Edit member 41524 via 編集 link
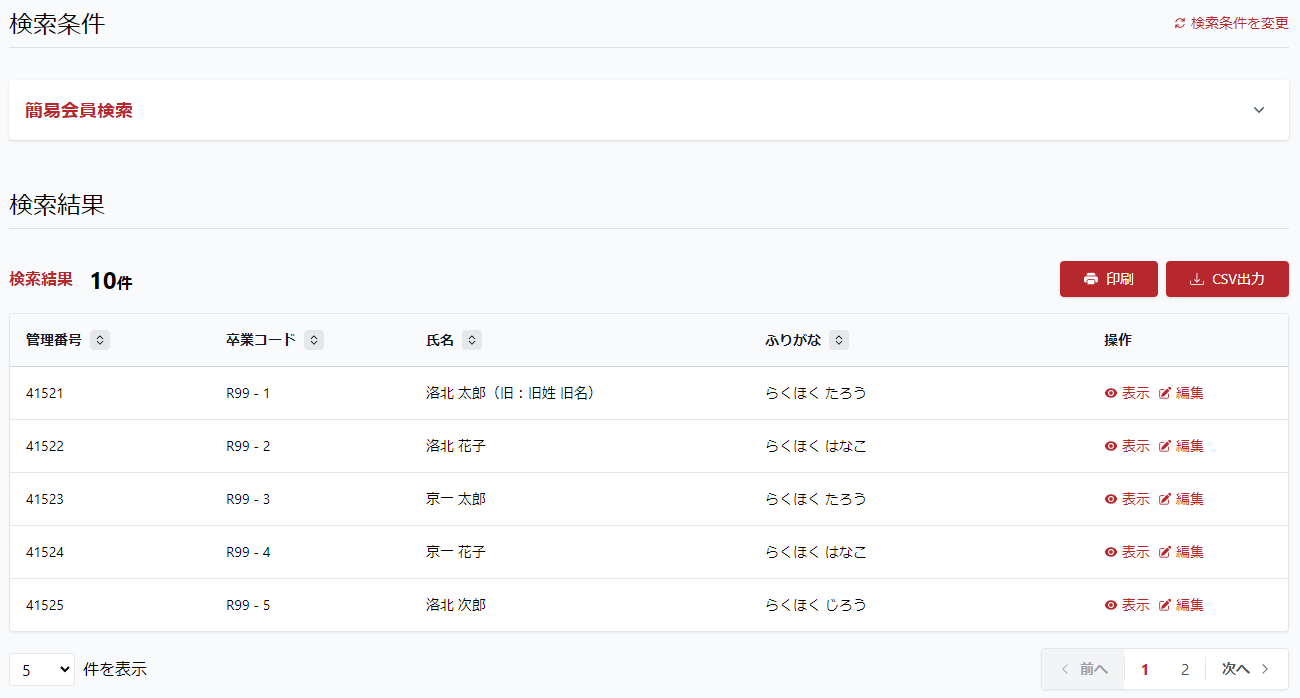The image size is (1300, 698). (x=1181, y=552)
